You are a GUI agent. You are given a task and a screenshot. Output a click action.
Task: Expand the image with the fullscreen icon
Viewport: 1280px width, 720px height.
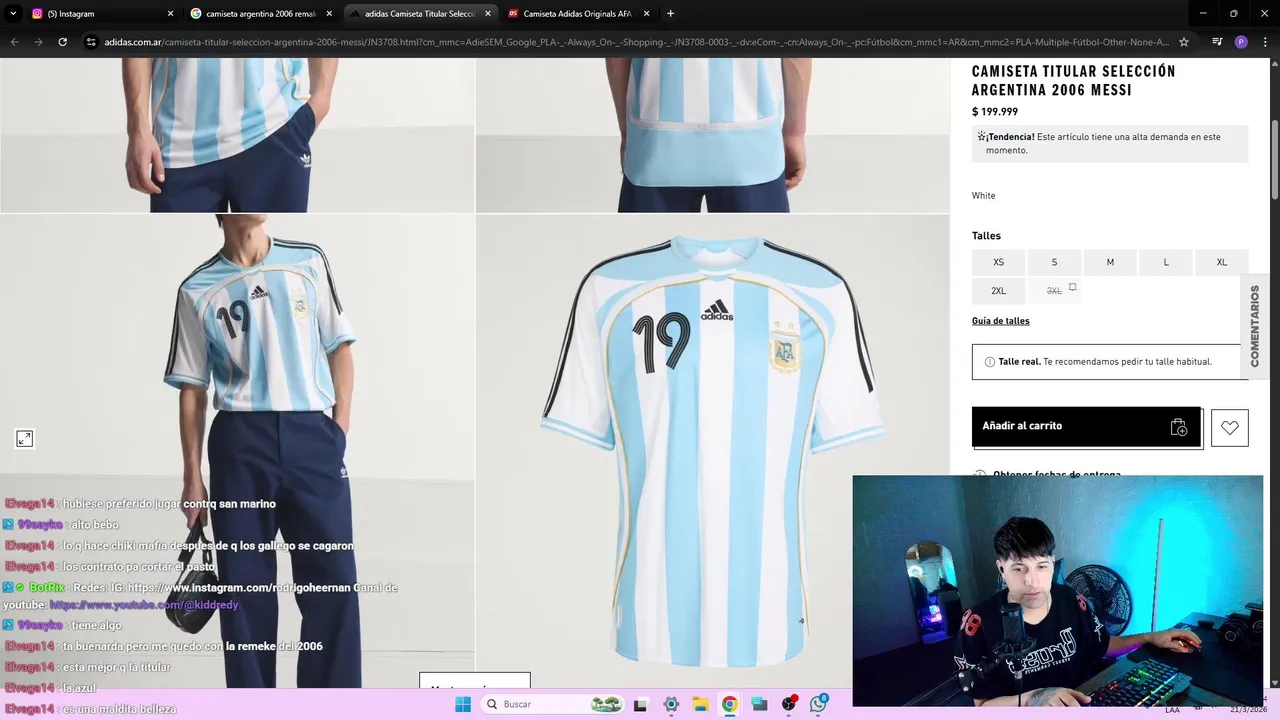(25, 438)
